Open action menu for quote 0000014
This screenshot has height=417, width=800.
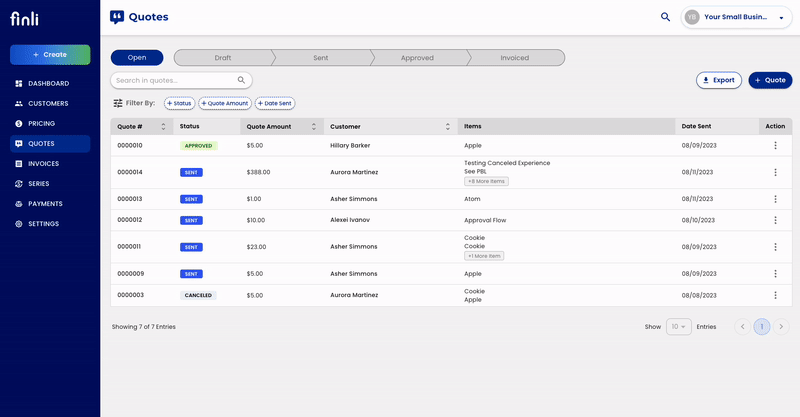(x=775, y=173)
